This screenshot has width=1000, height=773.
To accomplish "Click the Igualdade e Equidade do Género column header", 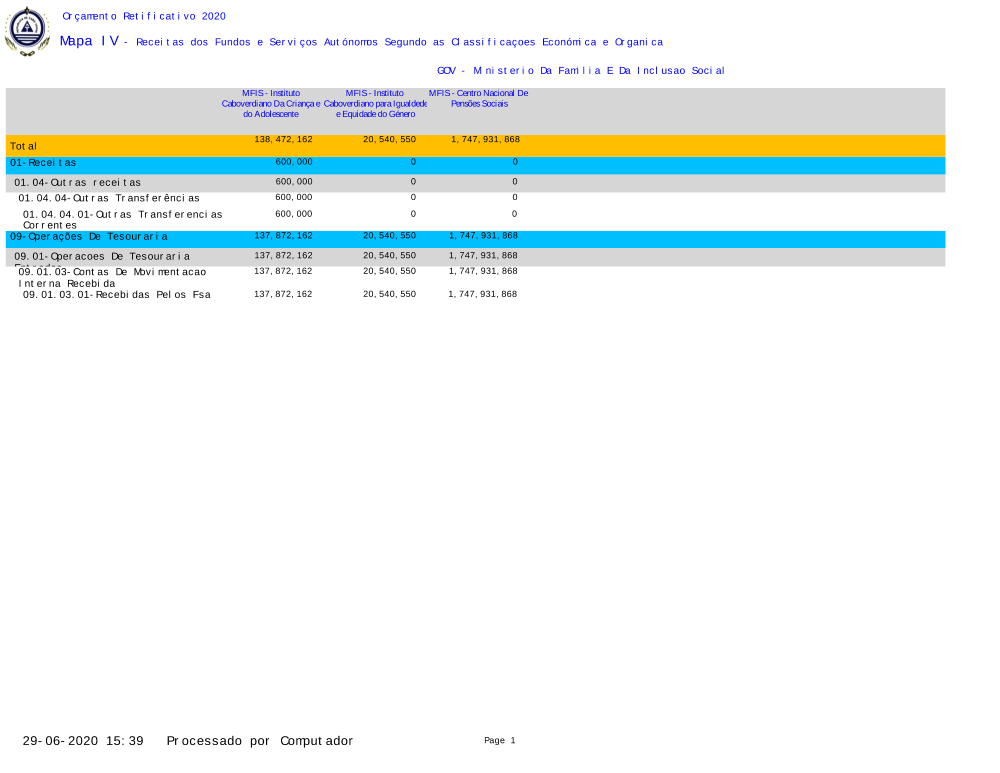I will click(375, 103).
